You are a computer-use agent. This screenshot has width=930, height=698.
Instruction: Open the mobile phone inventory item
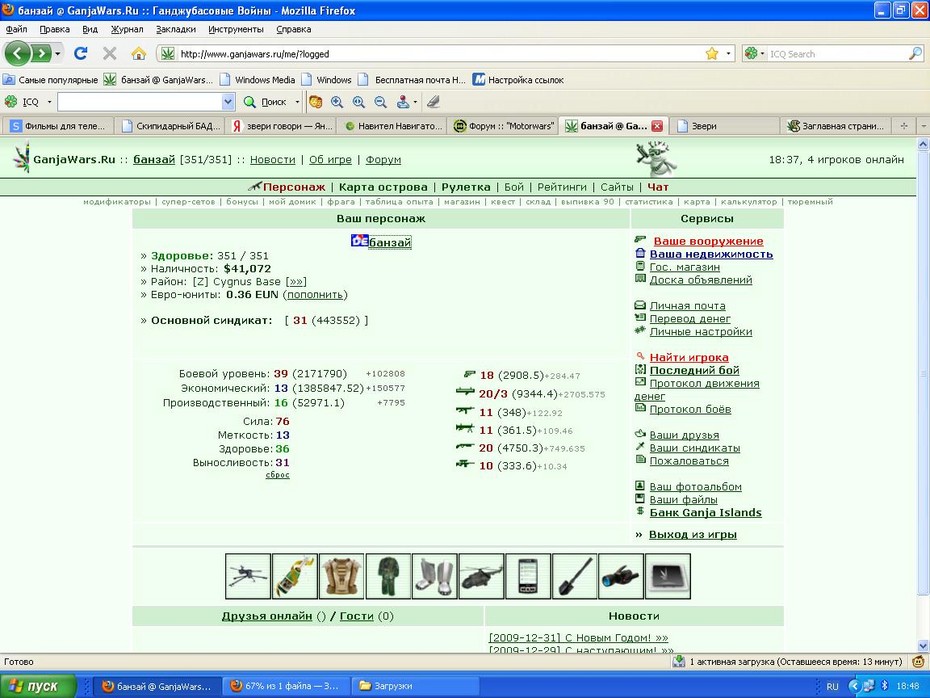pos(528,576)
